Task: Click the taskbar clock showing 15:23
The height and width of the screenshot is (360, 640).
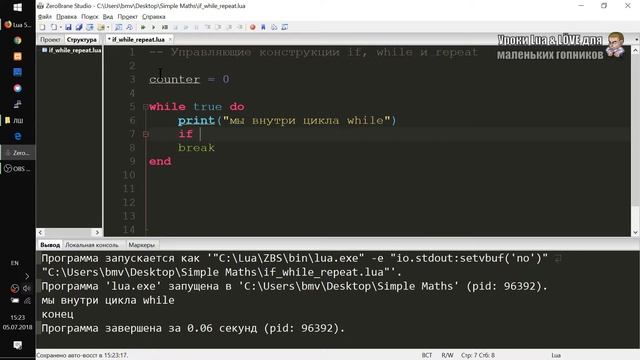Action: click(x=18, y=317)
